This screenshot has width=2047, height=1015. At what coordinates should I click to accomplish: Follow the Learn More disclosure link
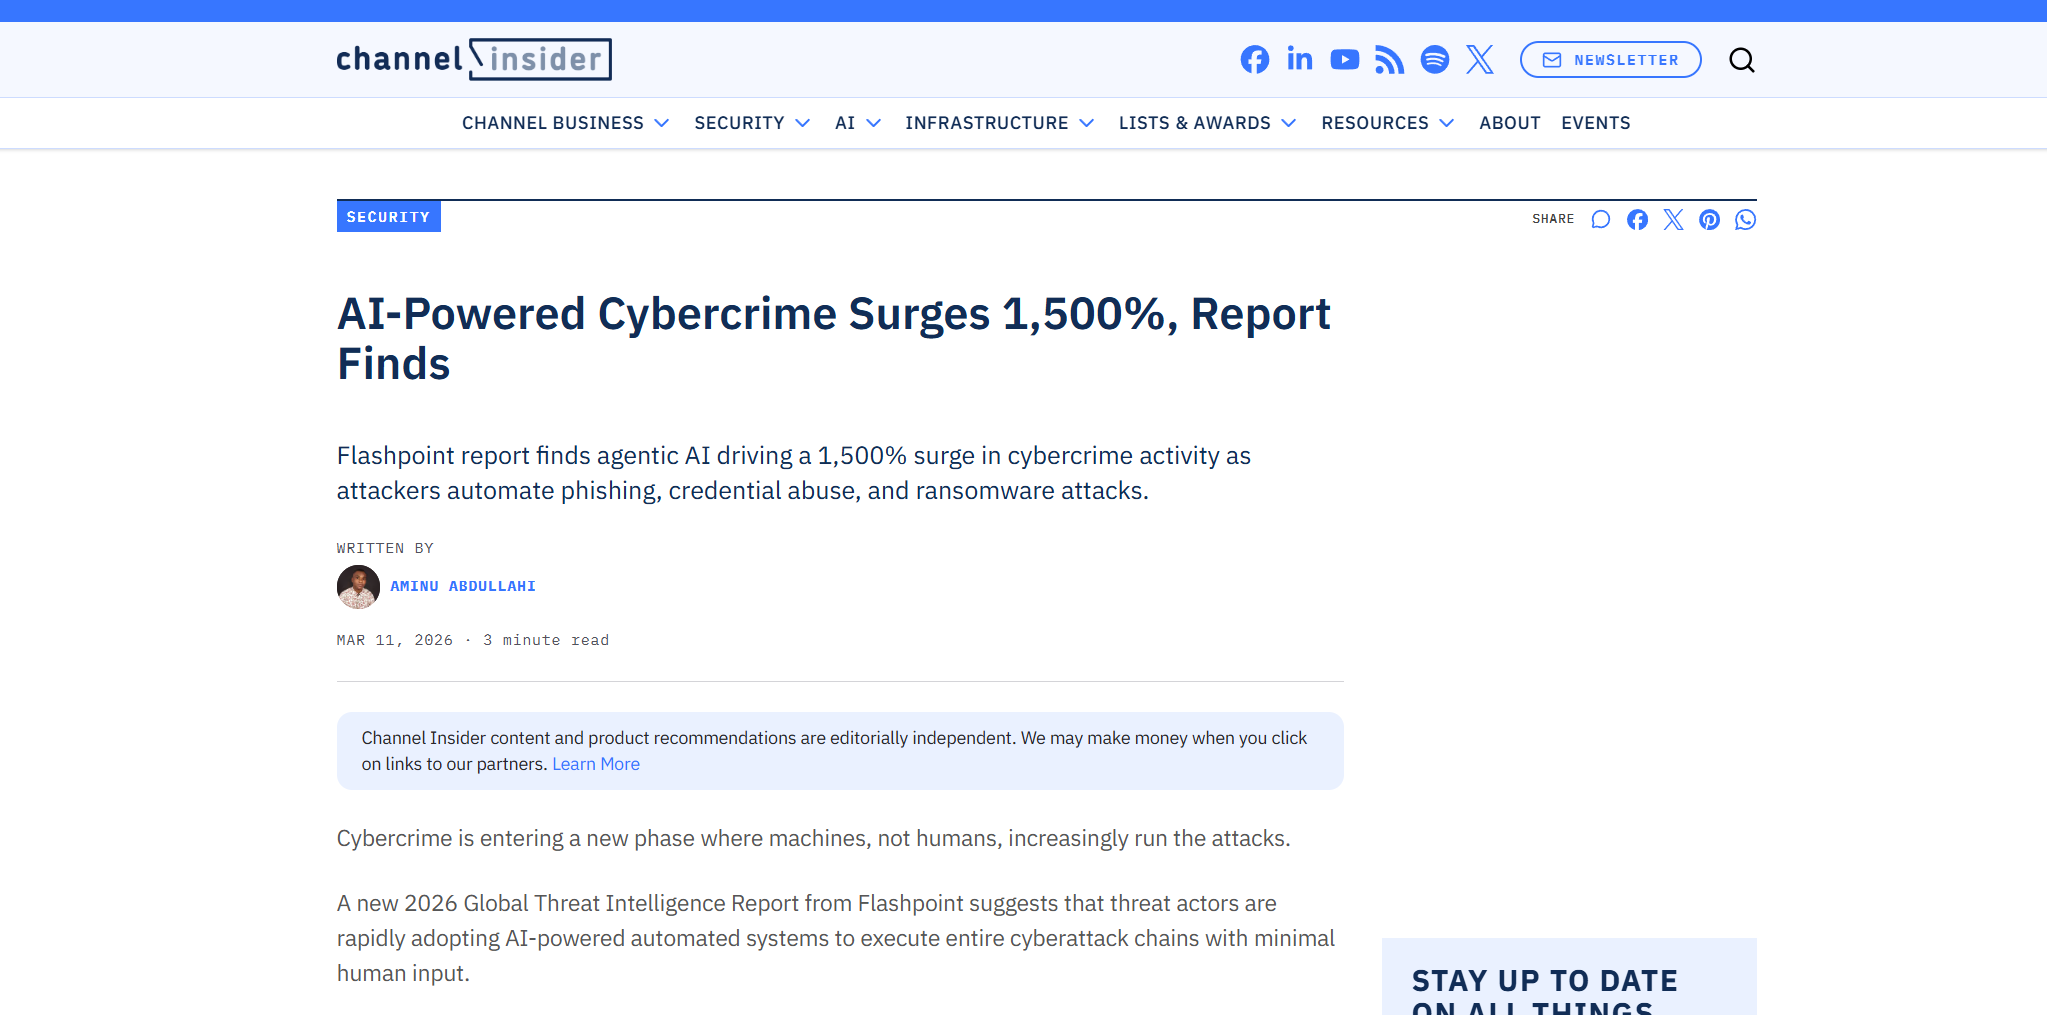point(596,764)
